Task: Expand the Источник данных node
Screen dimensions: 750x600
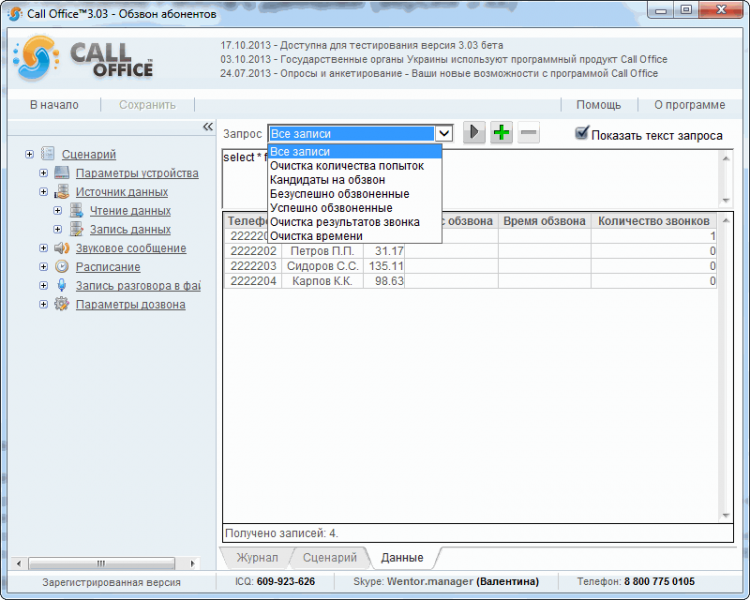Action: 44,192
